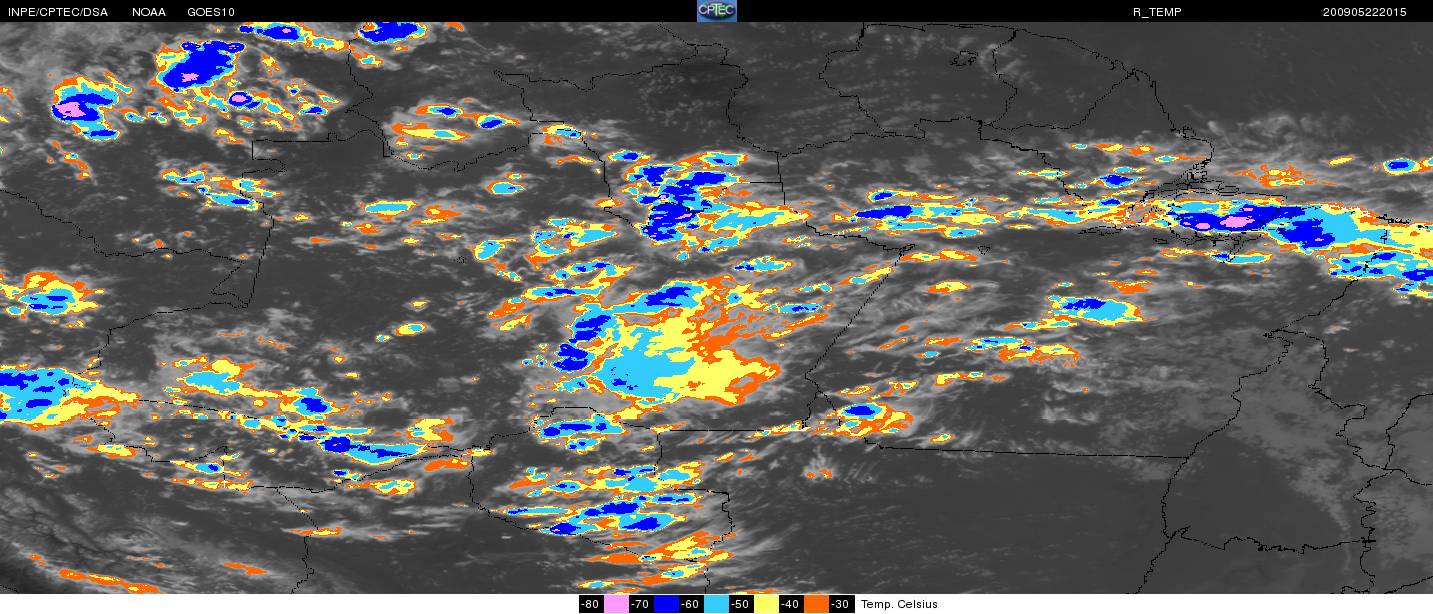Click the -60 legend value
1433x614 pixels.
coord(691,604)
